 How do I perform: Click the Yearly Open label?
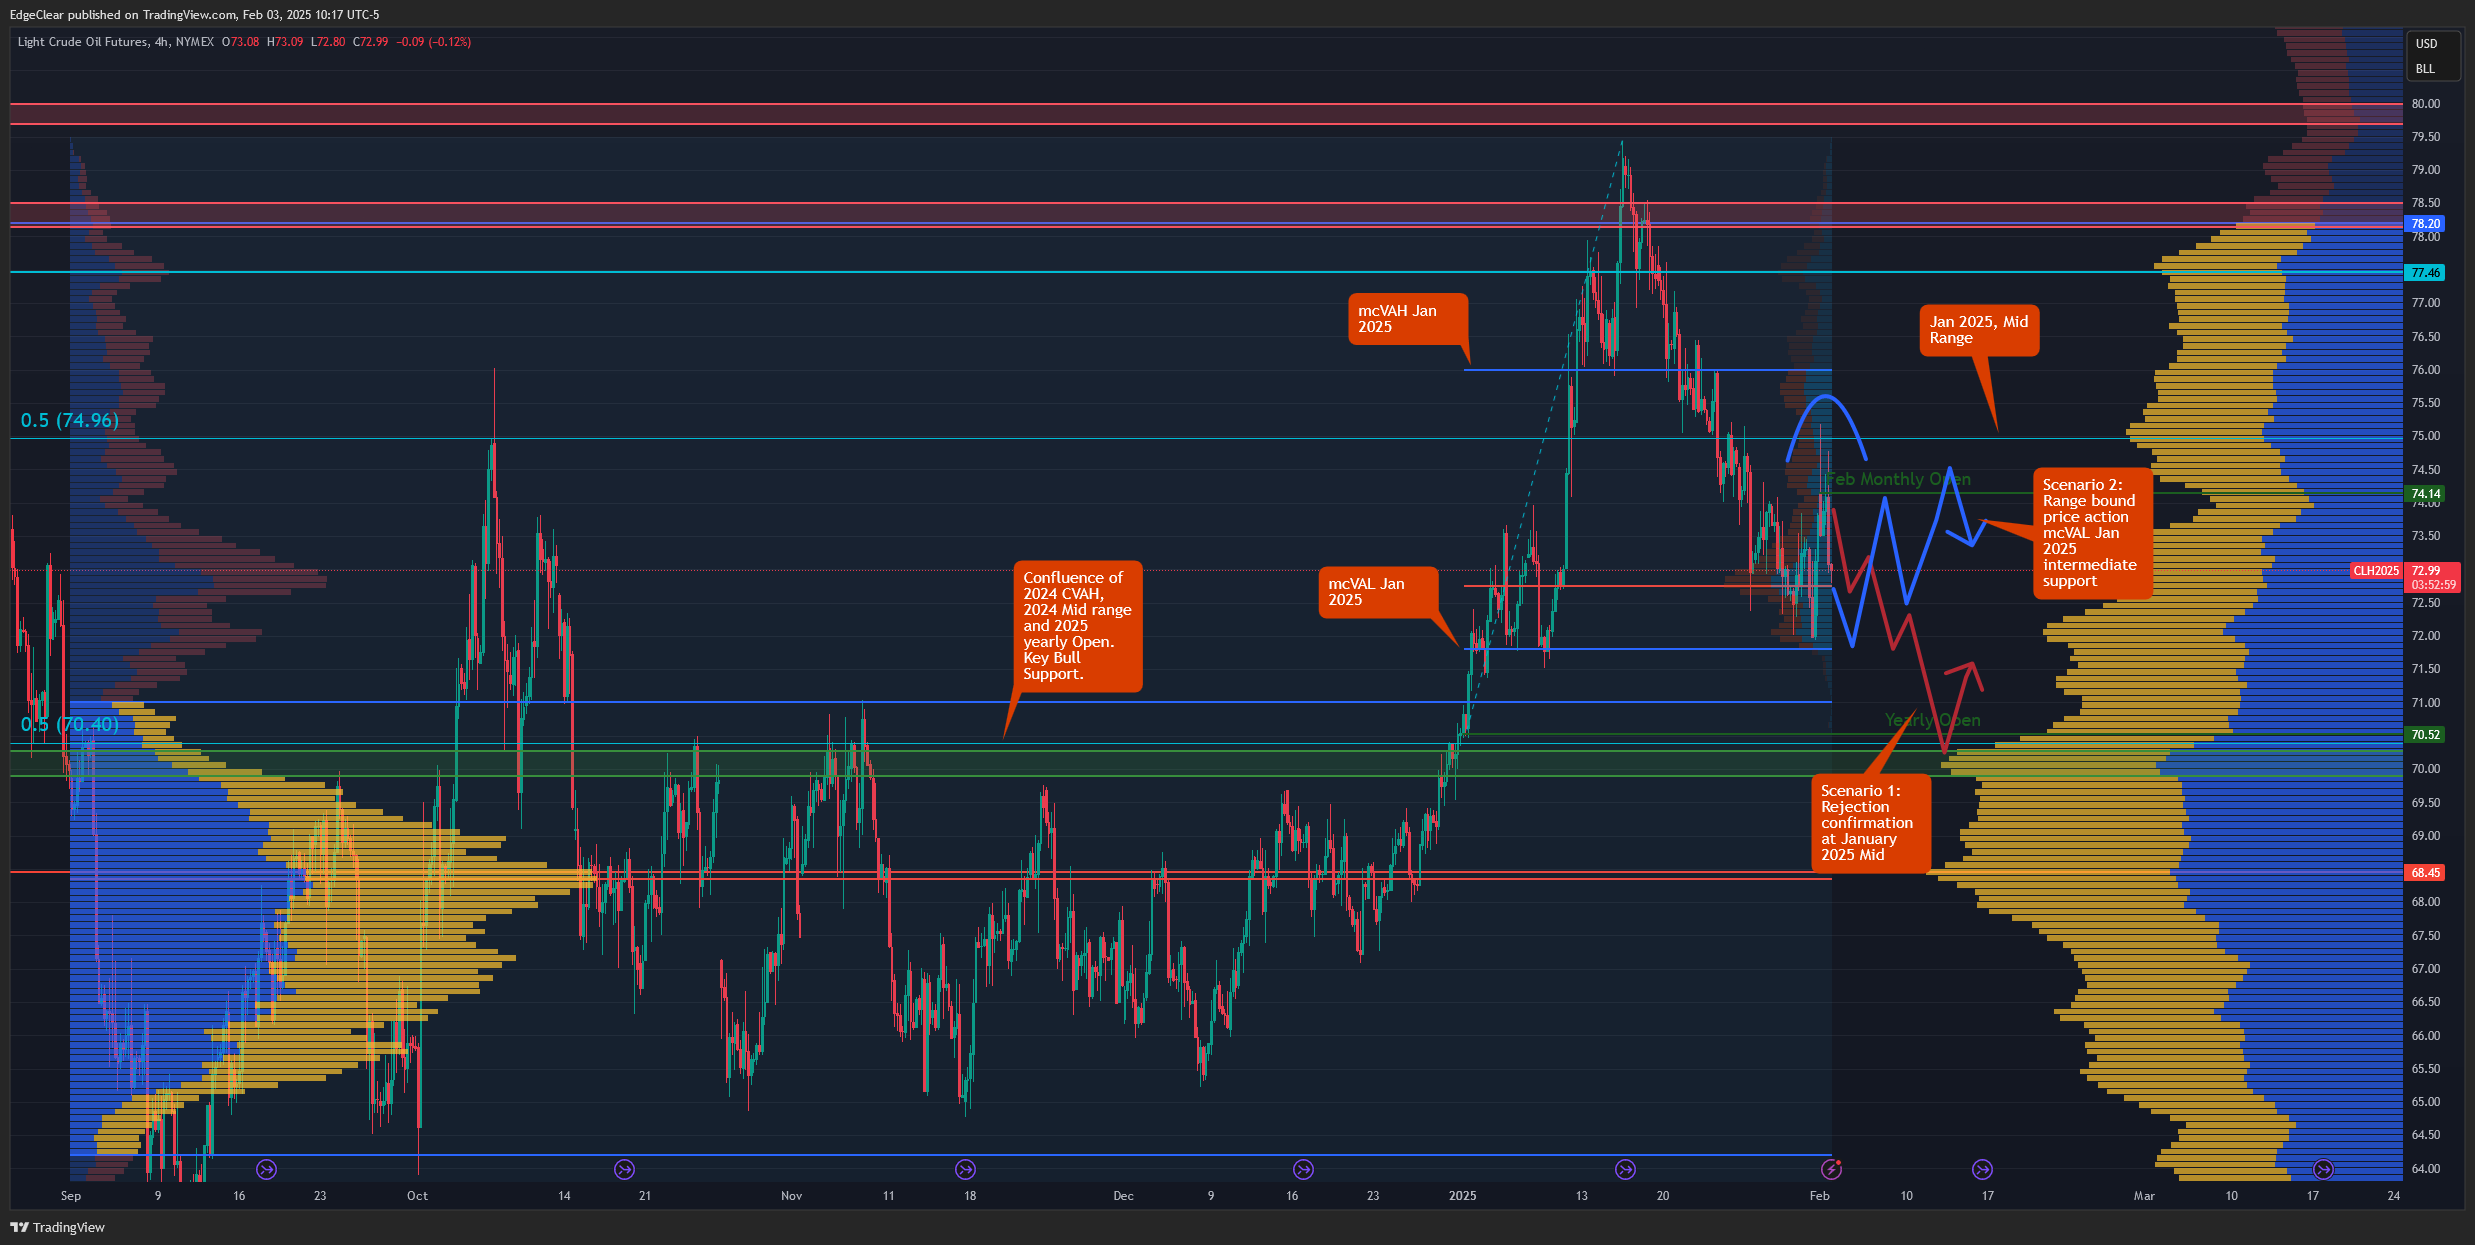click(1932, 720)
